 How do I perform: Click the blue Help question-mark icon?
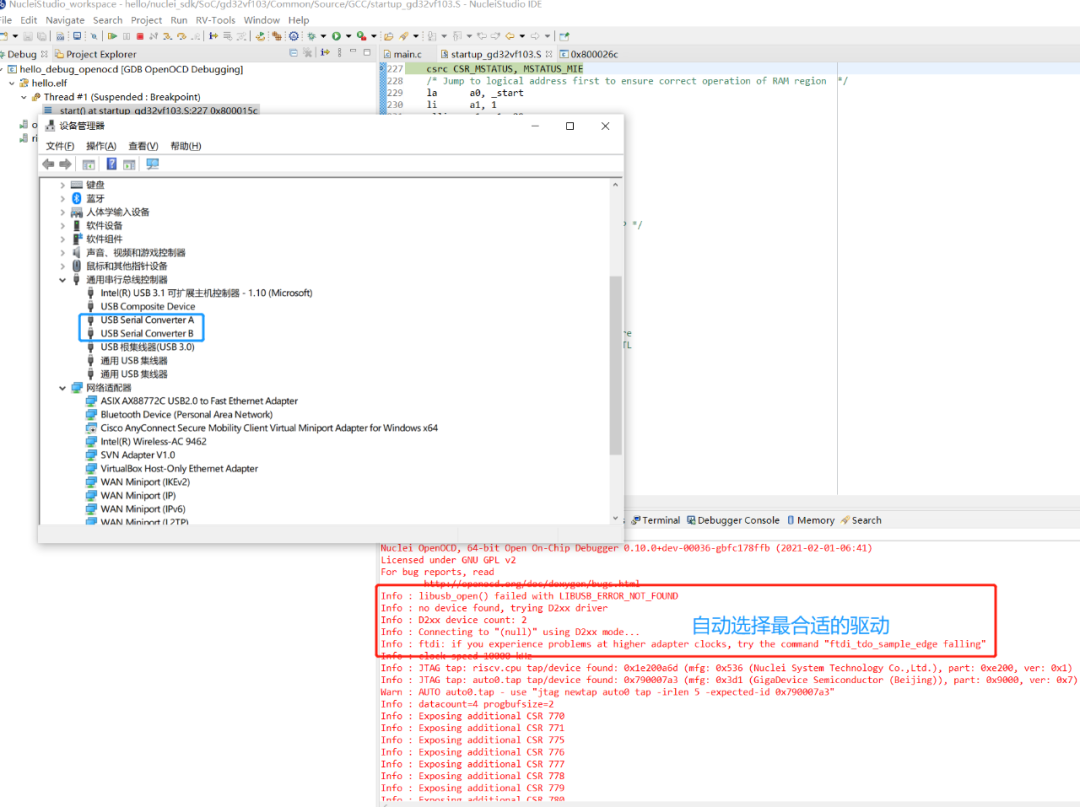click(111, 164)
